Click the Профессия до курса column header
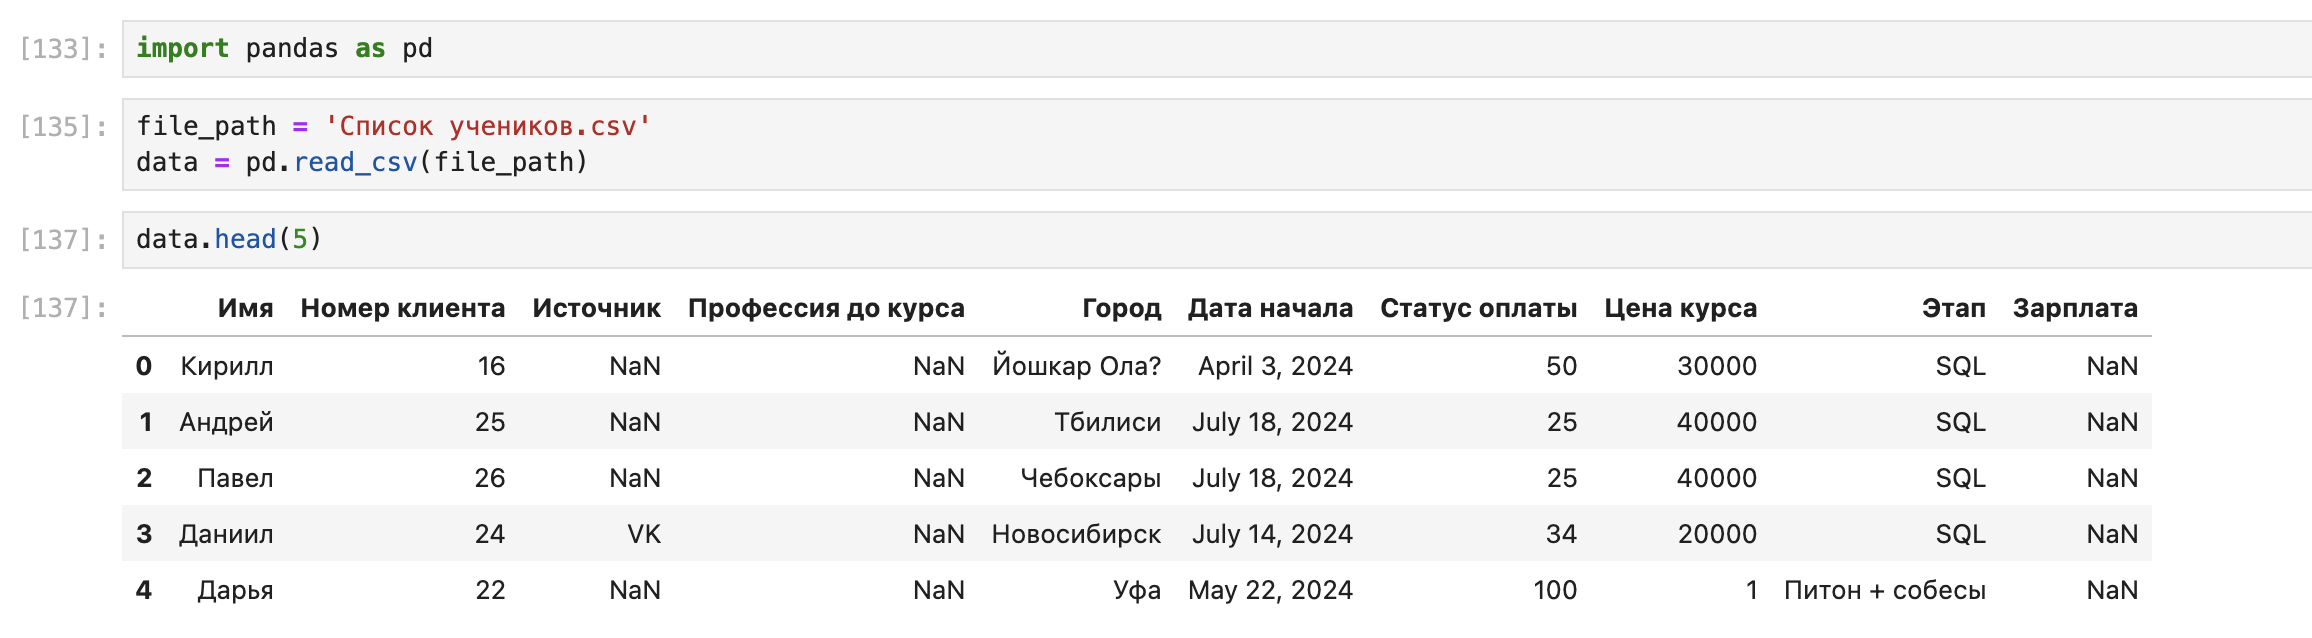The image size is (2312, 638). [x=826, y=308]
